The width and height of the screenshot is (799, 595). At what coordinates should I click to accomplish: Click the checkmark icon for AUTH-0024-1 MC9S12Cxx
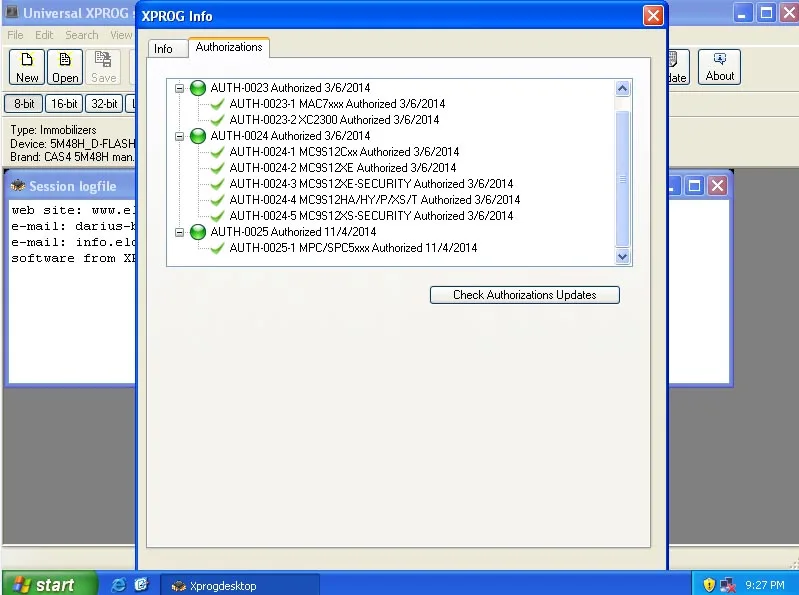pos(218,152)
